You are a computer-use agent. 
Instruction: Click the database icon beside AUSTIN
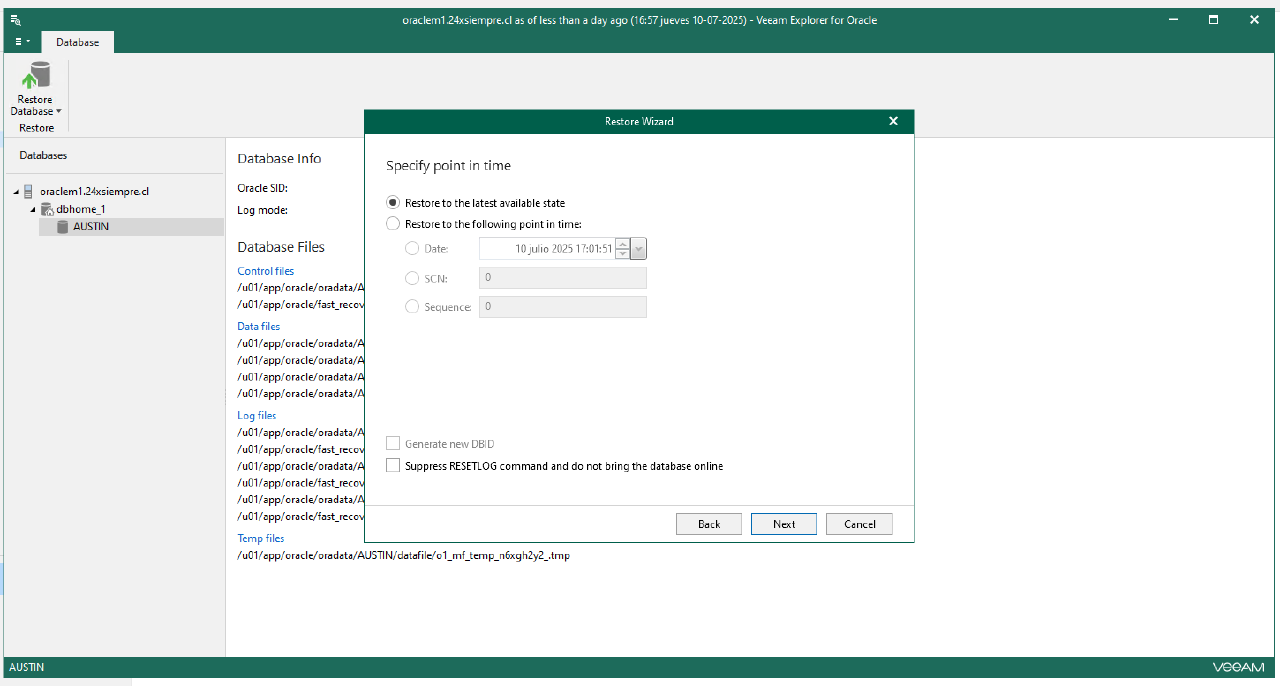pyautogui.click(x=63, y=227)
